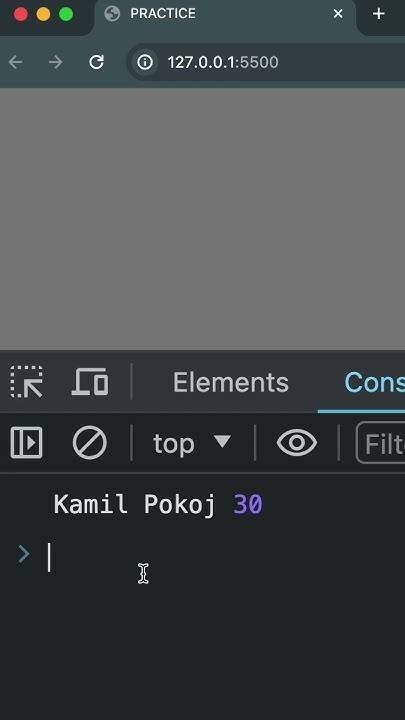The width and height of the screenshot is (405, 720).
Task: Open a new tab with plus button
Action: (378, 14)
